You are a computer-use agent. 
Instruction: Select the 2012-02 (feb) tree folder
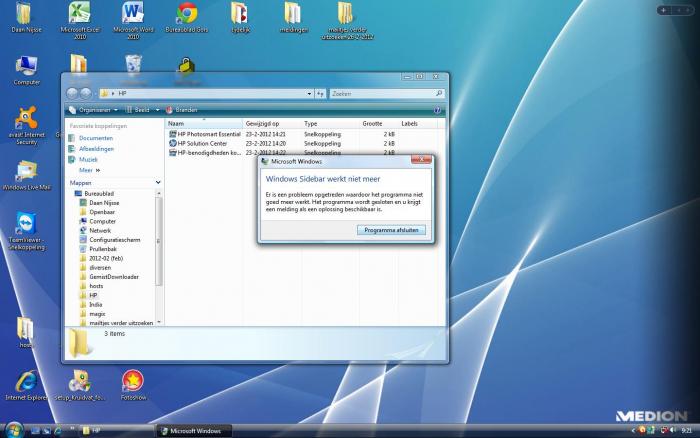click(x=101, y=259)
